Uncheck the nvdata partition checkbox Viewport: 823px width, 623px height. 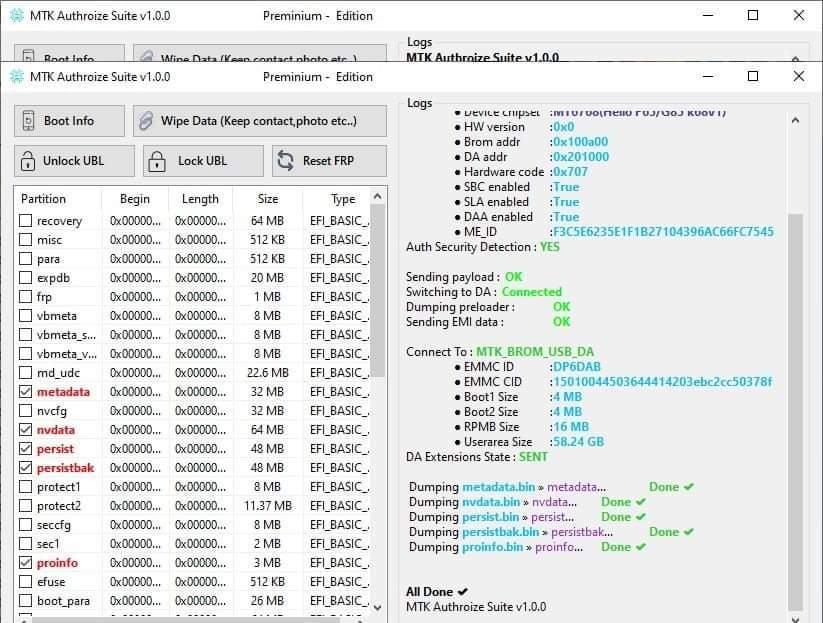pyautogui.click(x=25, y=429)
